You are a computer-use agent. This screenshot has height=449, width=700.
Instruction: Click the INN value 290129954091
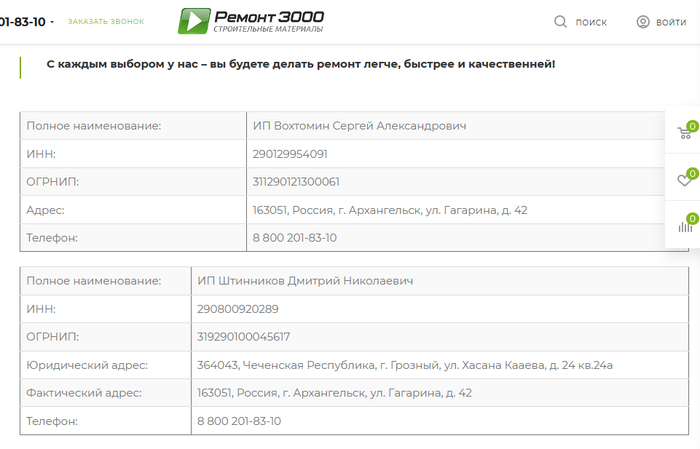290,154
